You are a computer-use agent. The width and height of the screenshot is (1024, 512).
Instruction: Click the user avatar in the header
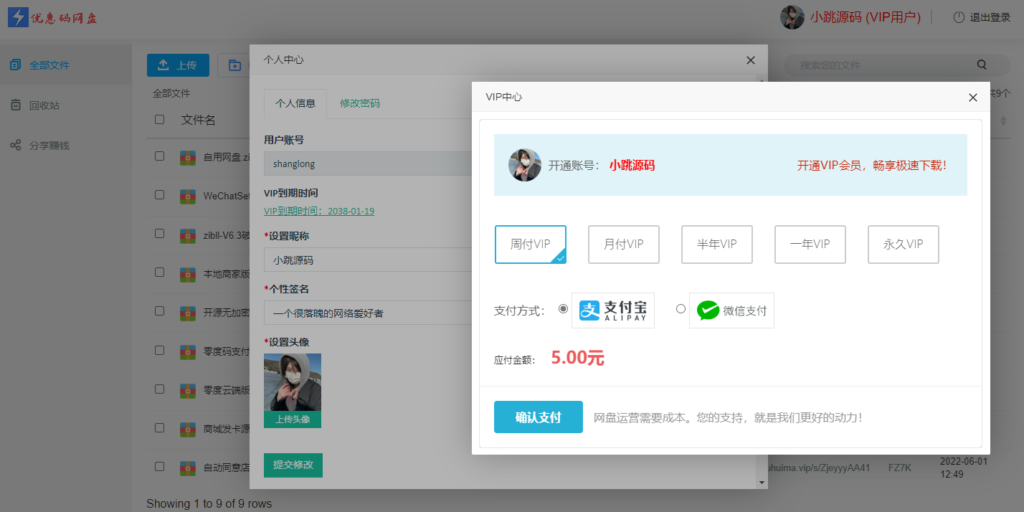click(x=792, y=18)
